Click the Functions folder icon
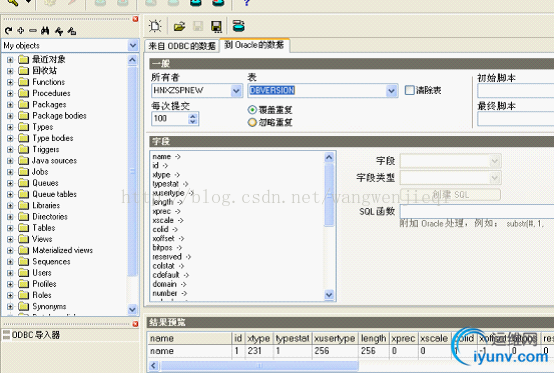This screenshot has height=373, width=554. pyautogui.click(x=23, y=82)
